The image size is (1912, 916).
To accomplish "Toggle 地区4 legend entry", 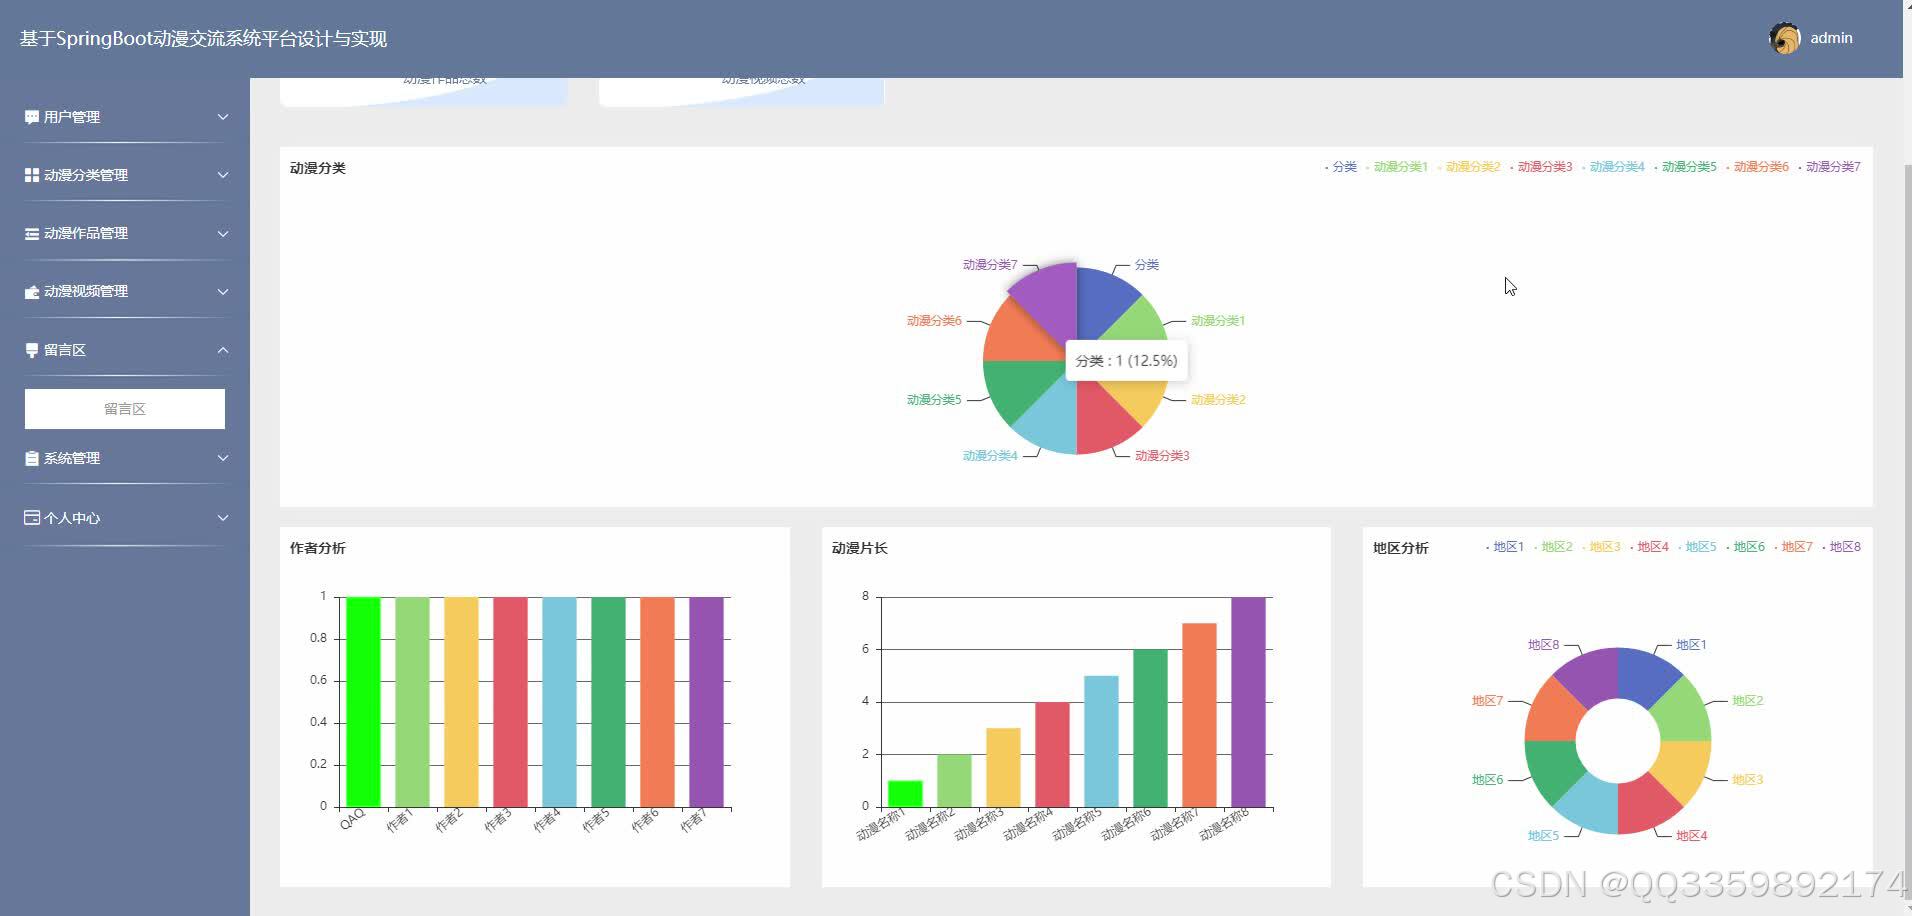I will [x=1649, y=547].
